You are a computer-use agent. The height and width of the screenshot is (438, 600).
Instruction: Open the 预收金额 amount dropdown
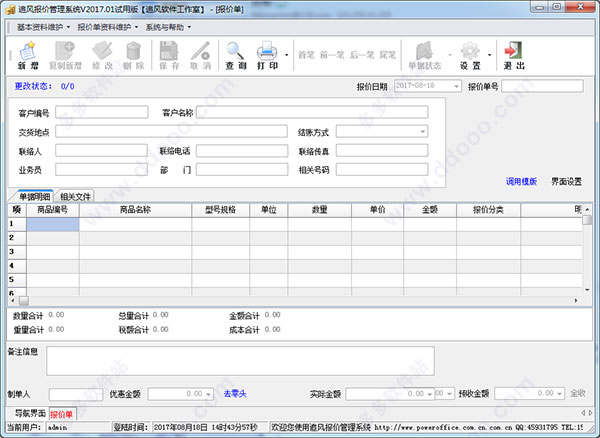pos(560,394)
